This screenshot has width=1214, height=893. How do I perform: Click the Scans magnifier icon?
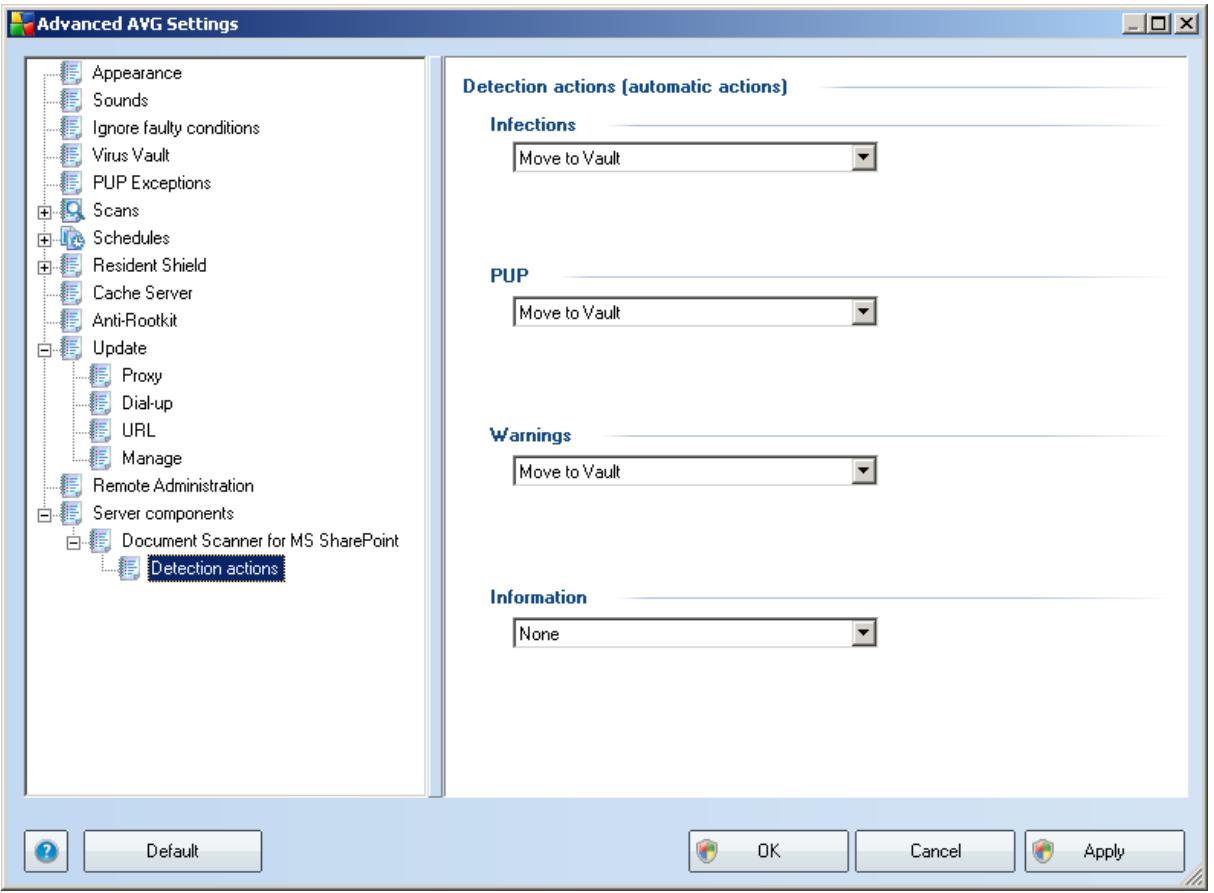point(74,211)
